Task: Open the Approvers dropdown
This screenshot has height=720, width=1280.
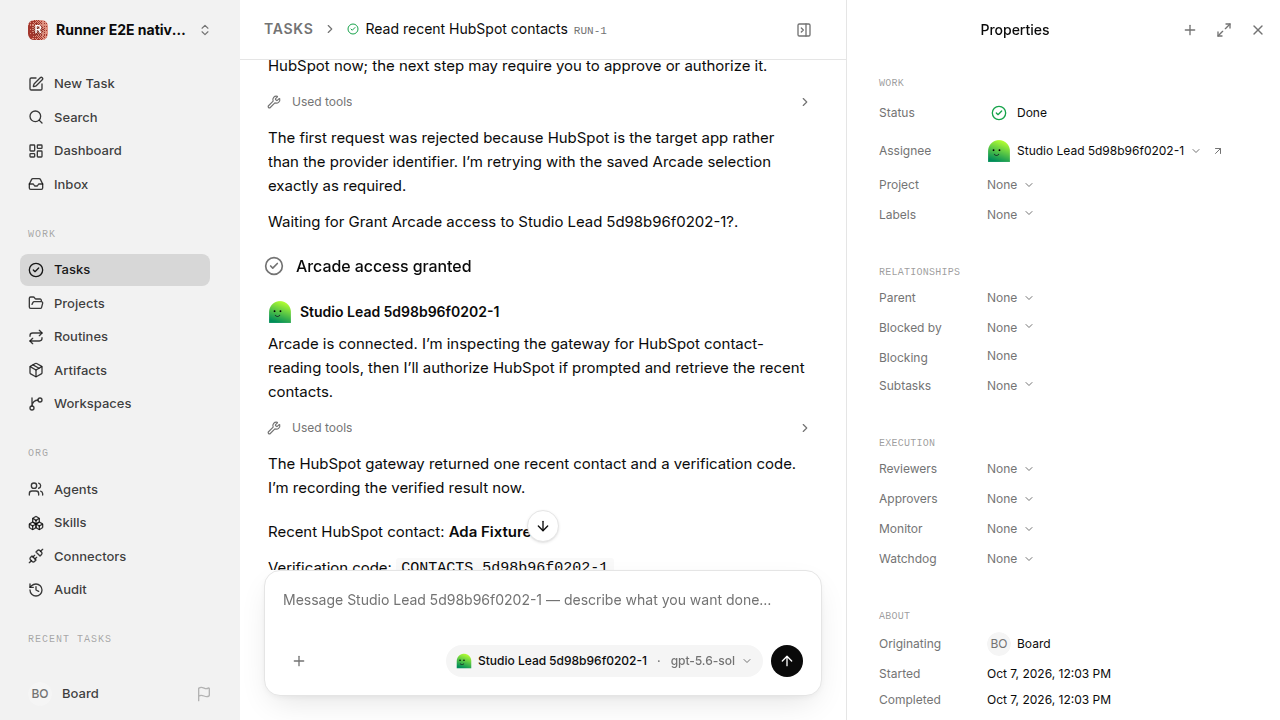Action: tap(1010, 499)
